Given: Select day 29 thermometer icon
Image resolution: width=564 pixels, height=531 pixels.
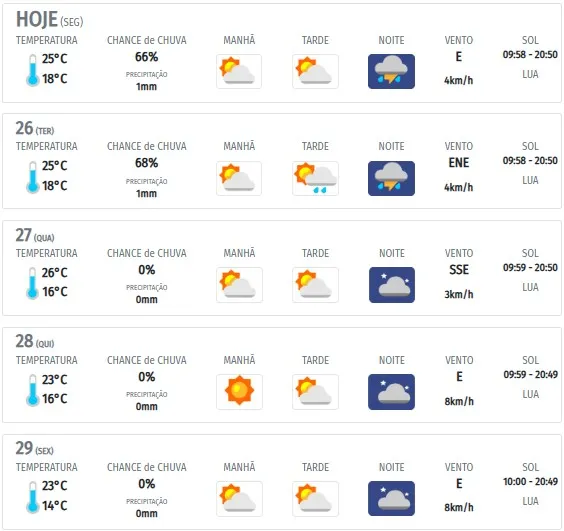Looking at the screenshot, I should (32, 497).
